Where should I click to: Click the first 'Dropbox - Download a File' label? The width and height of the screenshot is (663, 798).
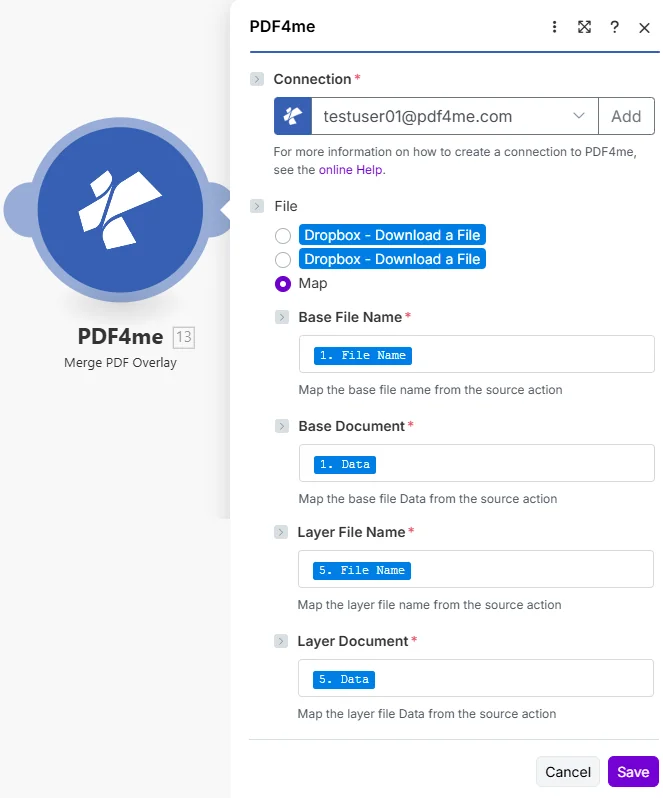392,235
